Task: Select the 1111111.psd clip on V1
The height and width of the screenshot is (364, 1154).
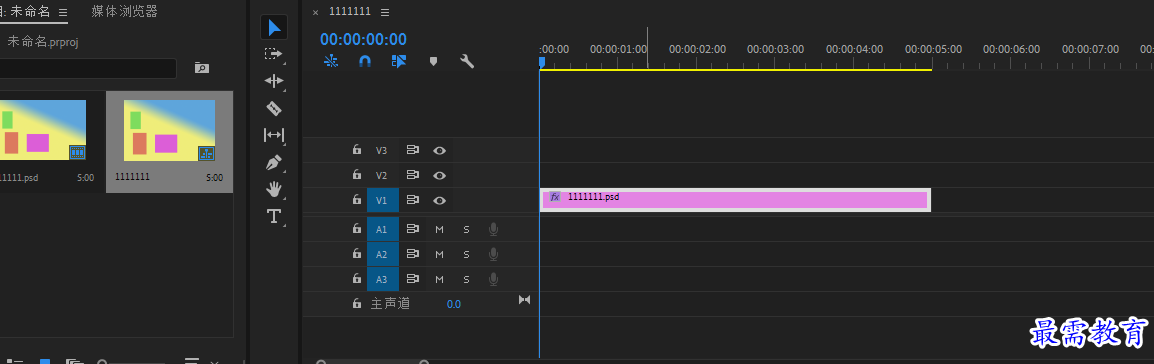Action: [735, 200]
